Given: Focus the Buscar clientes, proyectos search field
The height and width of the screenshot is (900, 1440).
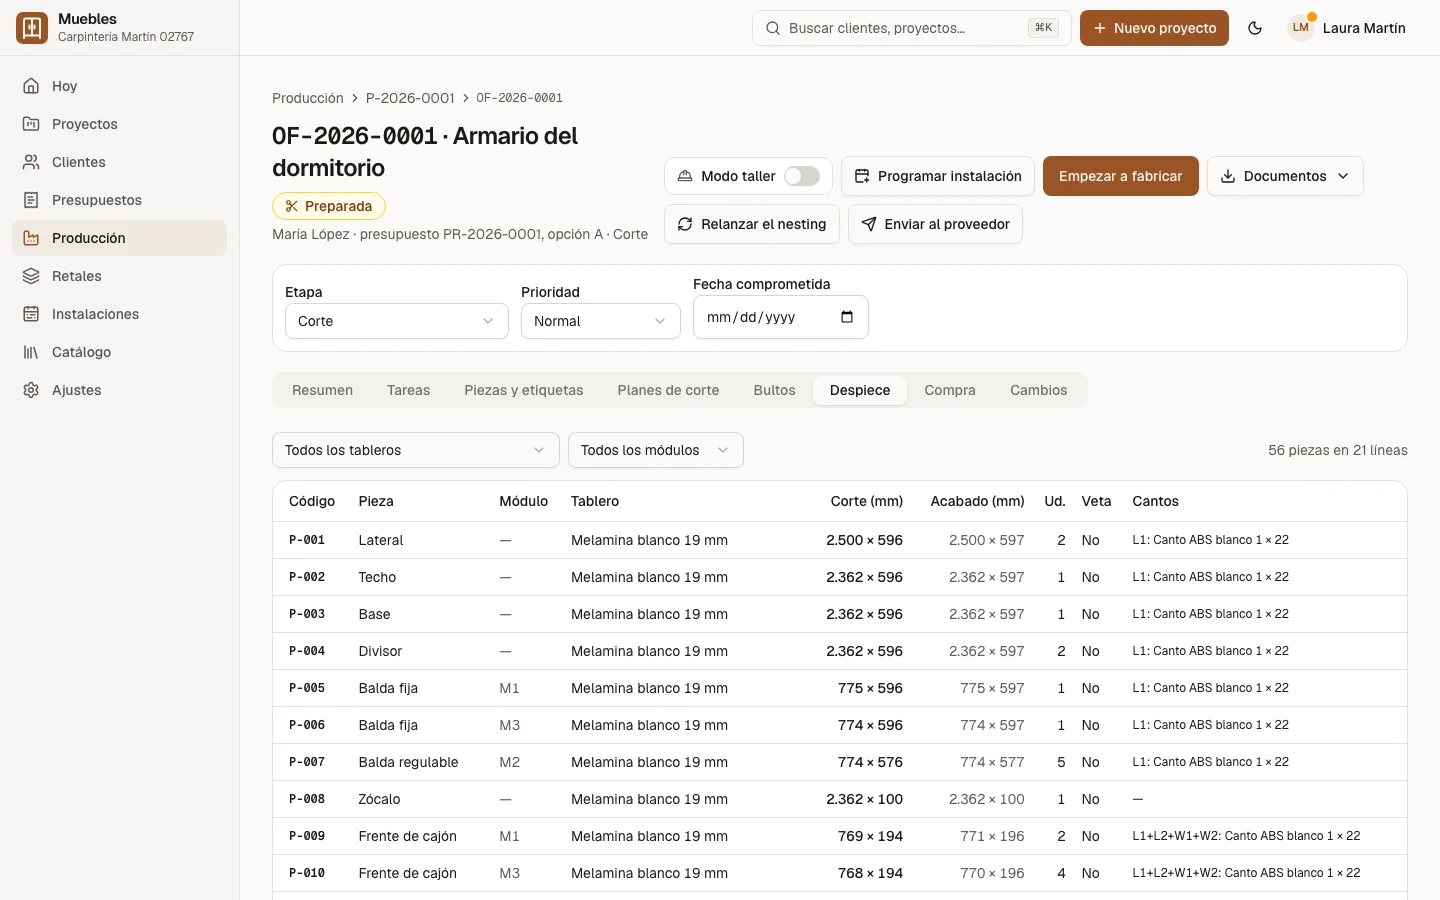Looking at the screenshot, I should click(x=912, y=28).
